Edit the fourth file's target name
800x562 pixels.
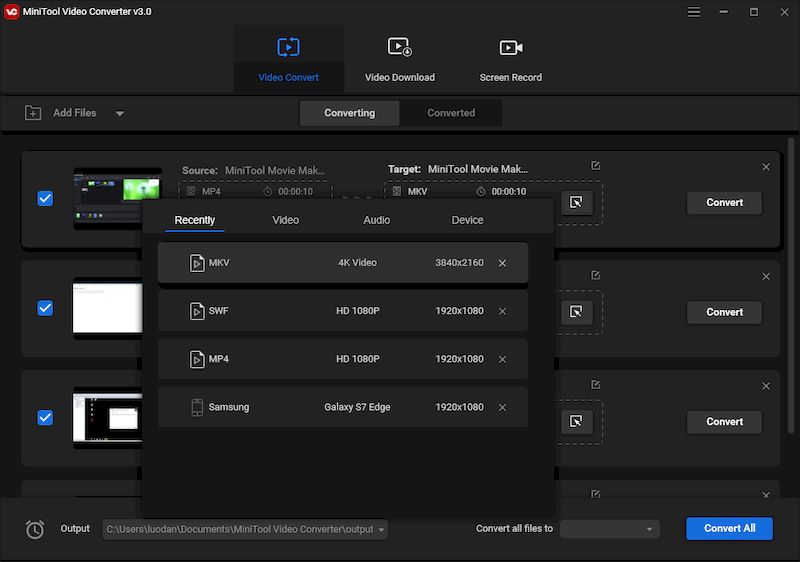click(595, 494)
